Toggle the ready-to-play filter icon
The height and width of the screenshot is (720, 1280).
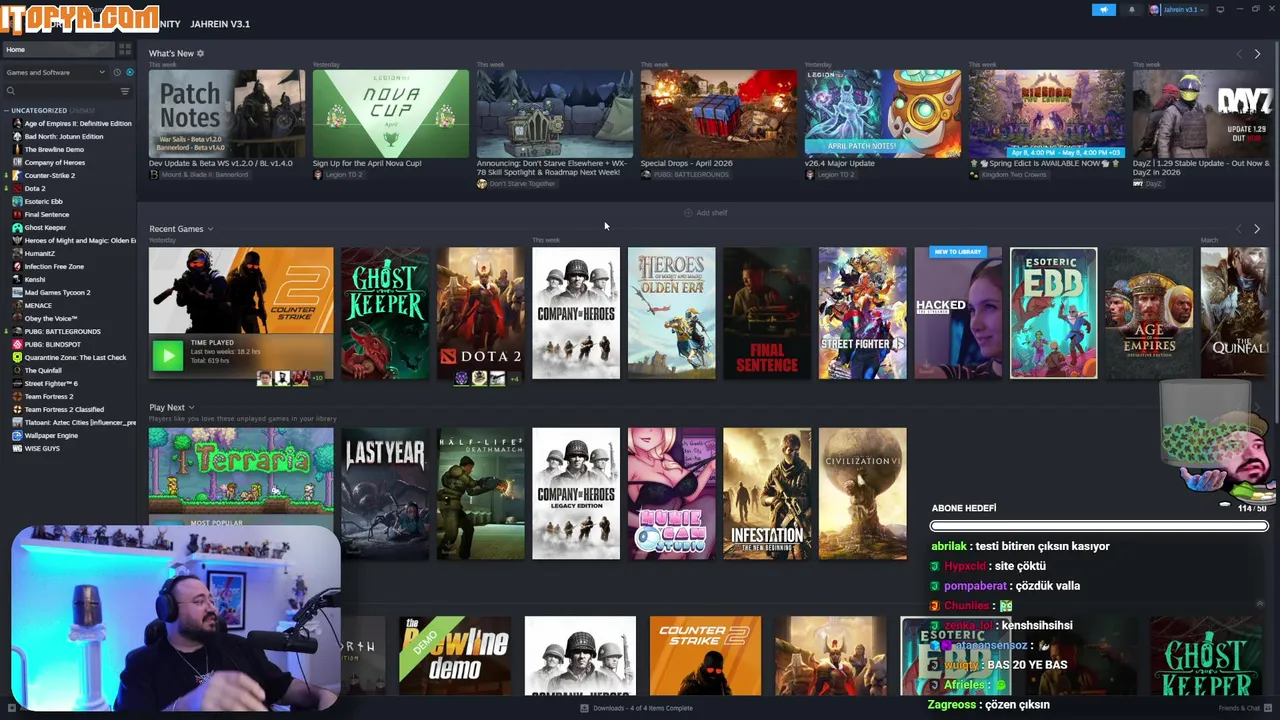pos(129,72)
